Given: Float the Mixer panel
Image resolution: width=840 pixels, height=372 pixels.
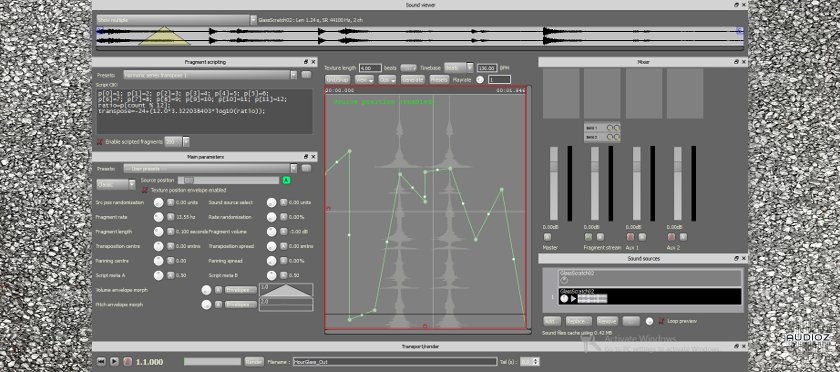Looking at the screenshot, I should point(736,62).
